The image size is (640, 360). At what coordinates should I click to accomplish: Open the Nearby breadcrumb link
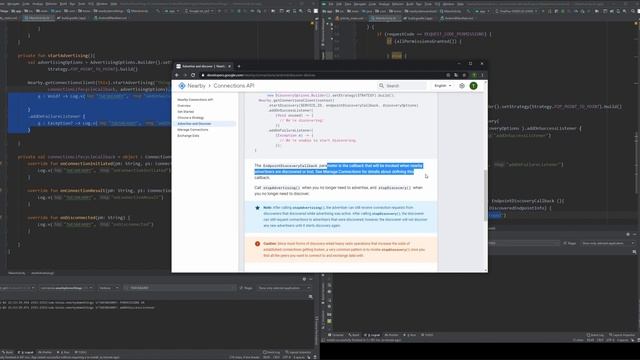click(196, 86)
